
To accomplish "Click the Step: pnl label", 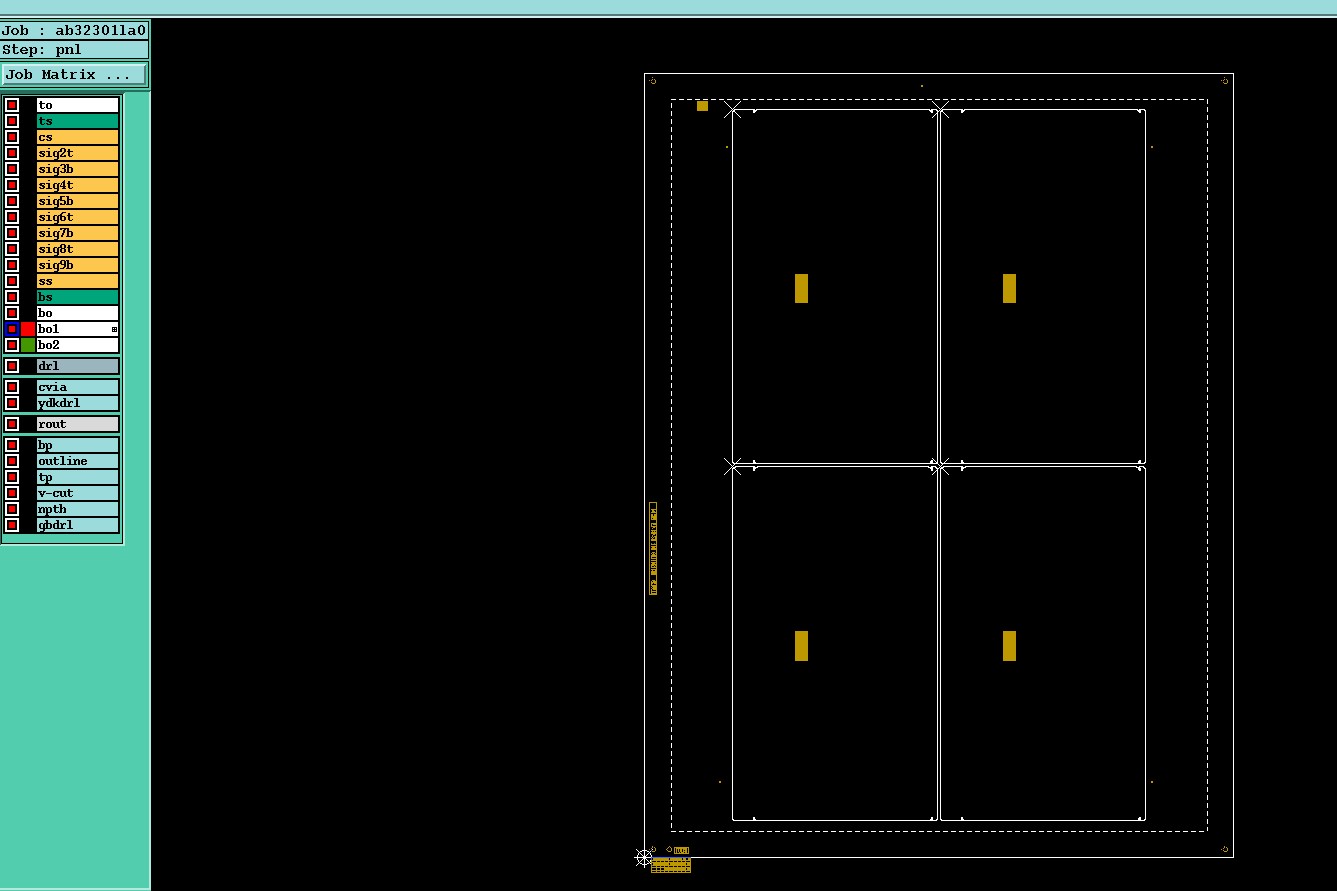I will point(74,50).
